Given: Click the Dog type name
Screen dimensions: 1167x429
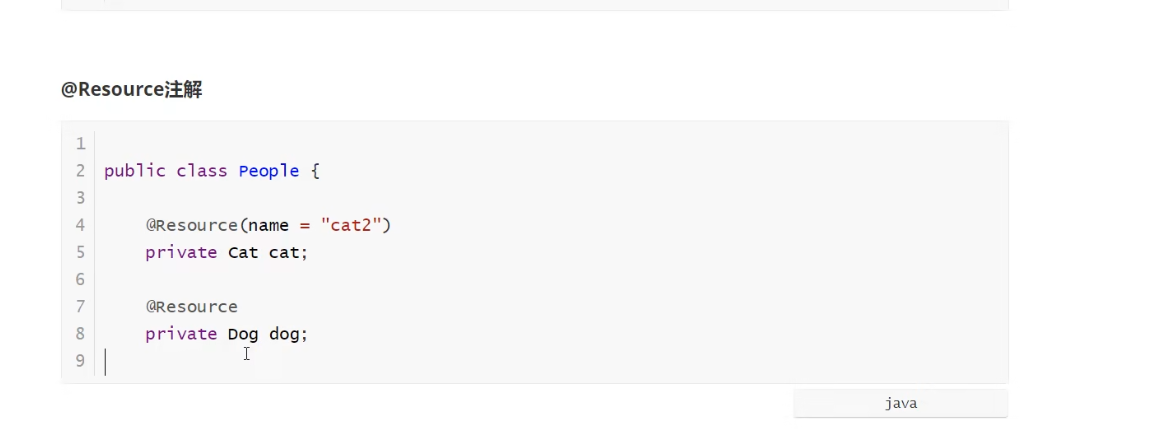Looking at the screenshot, I should (x=243, y=333).
